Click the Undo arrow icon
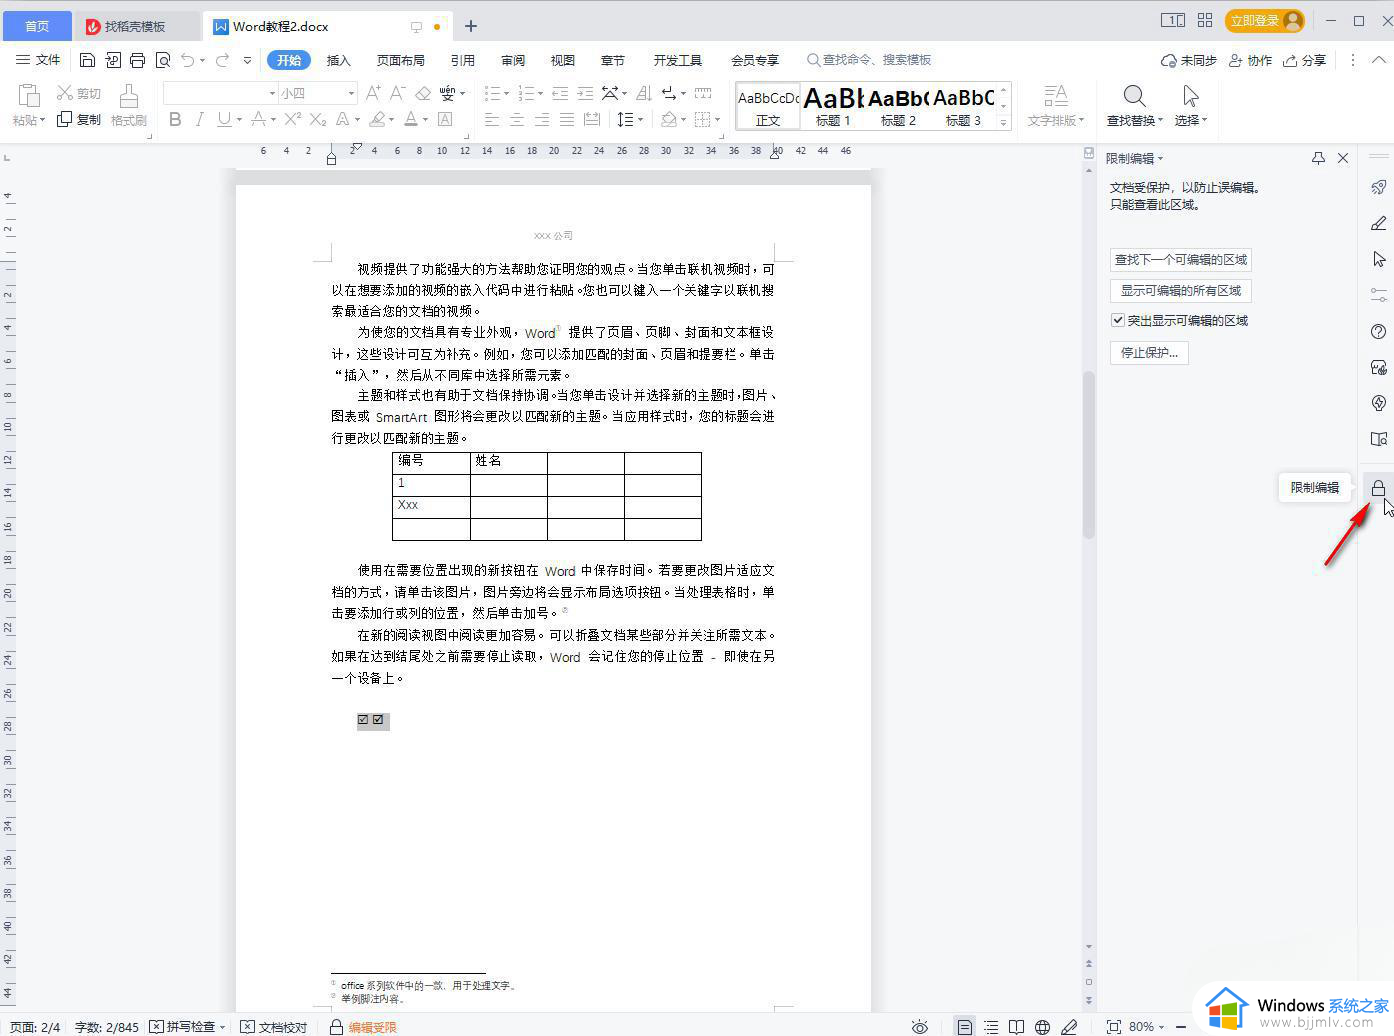This screenshot has height=1036, width=1394. 188,60
